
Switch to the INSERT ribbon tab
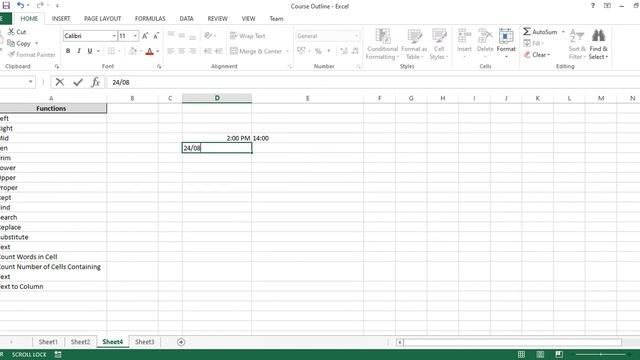(61, 19)
